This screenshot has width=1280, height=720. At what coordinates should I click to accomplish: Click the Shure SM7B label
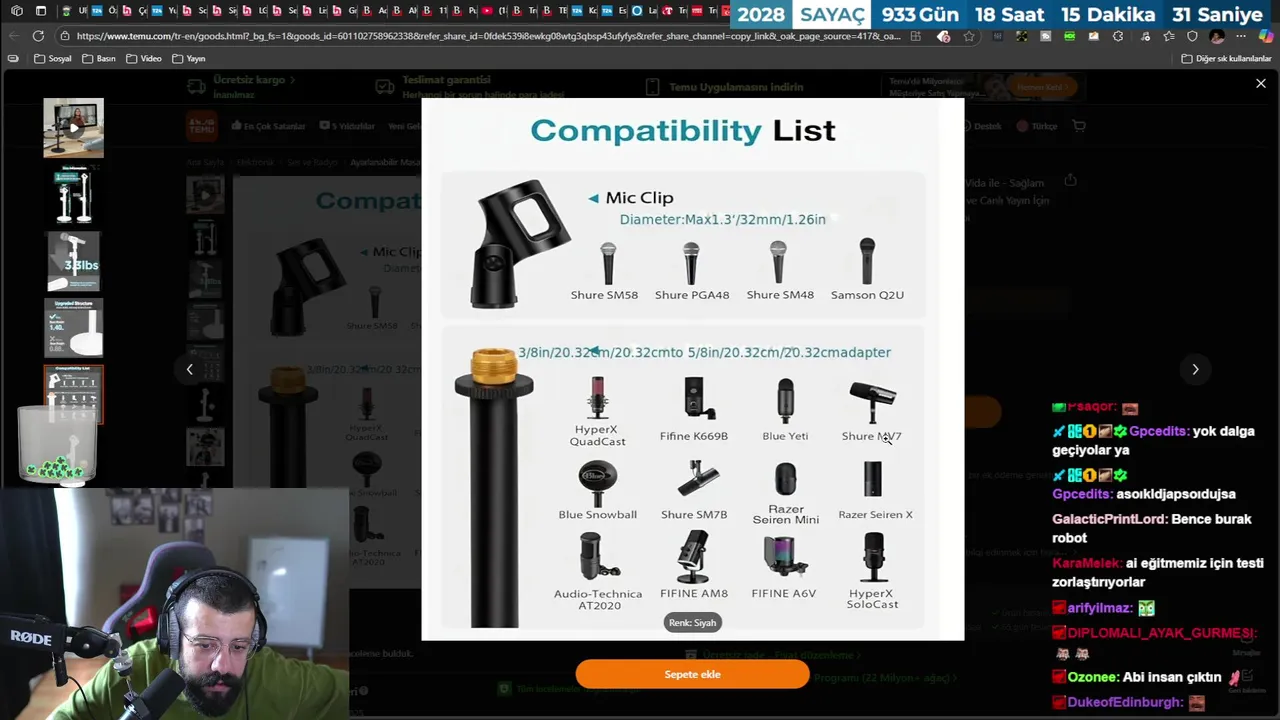[694, 515]
